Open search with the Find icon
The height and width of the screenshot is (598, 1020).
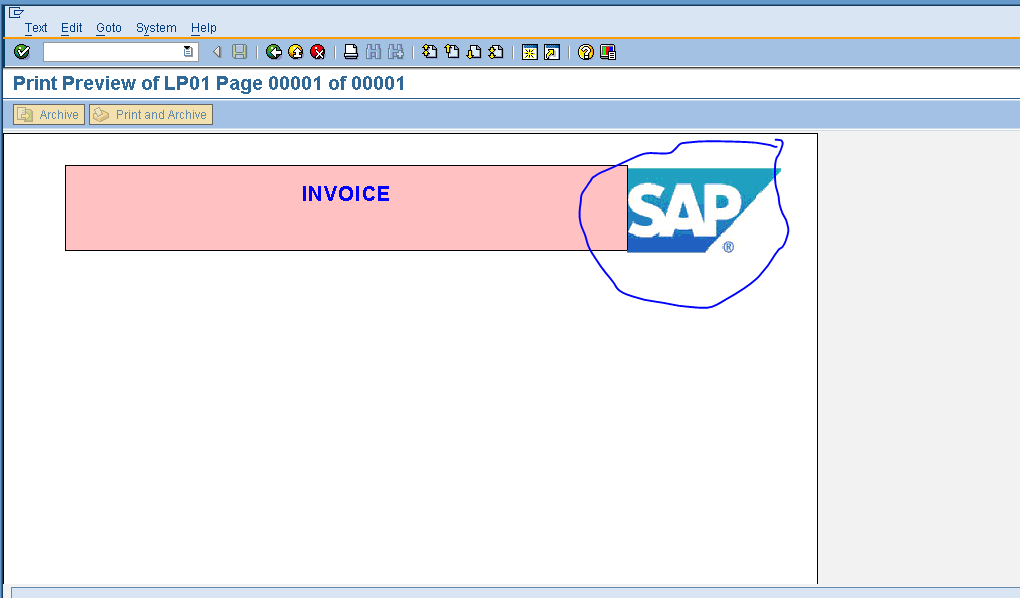pyautogui.click(x=373, y=51)
